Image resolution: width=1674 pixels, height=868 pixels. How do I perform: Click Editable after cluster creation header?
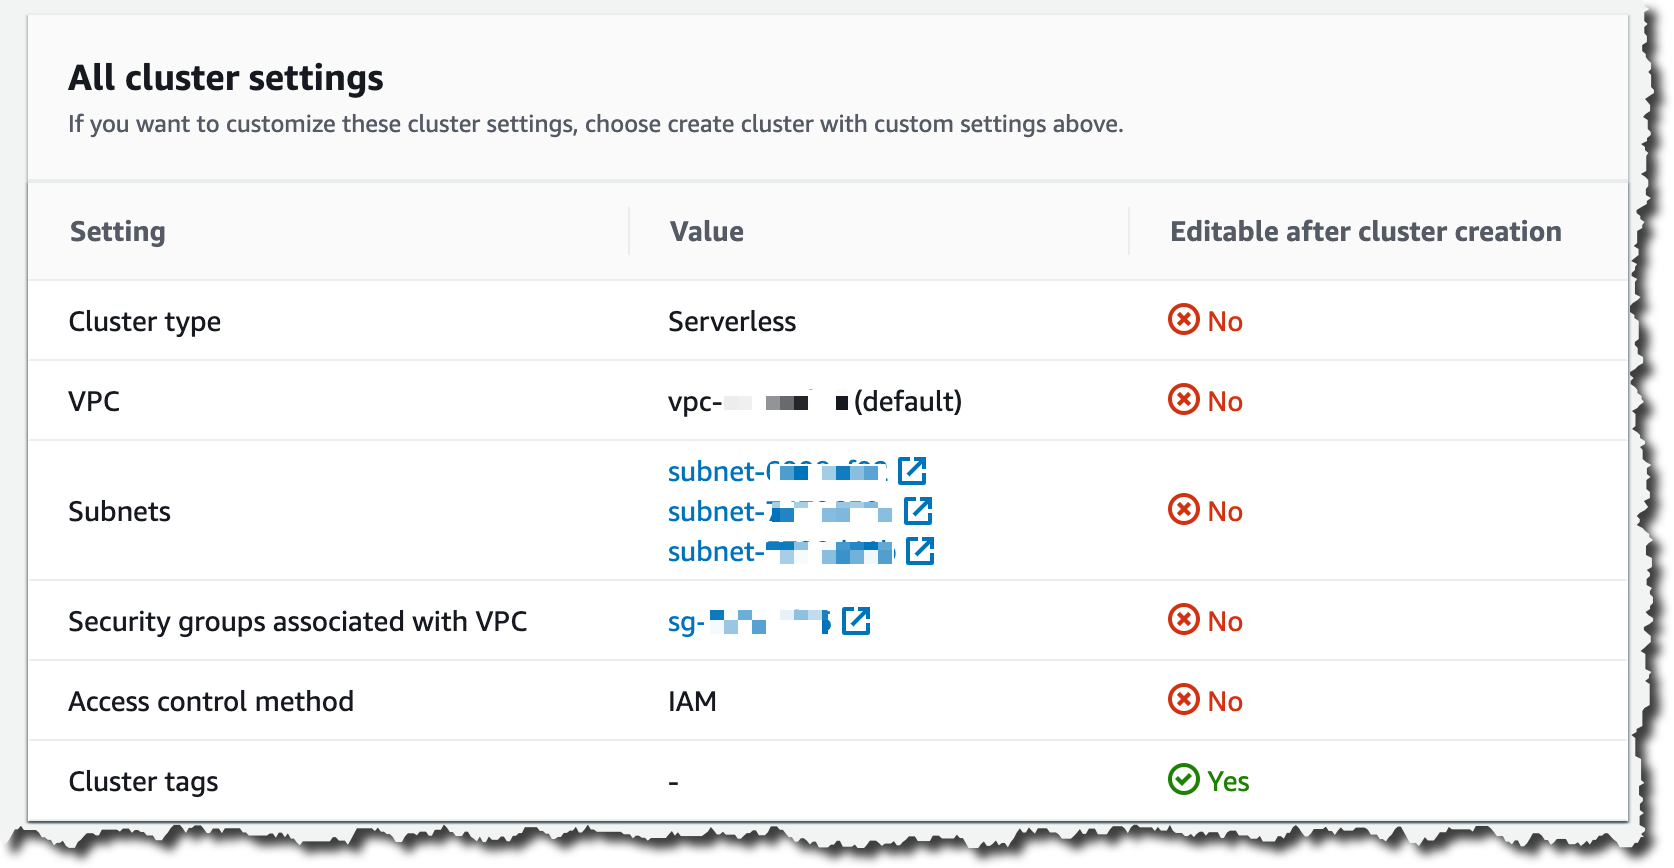[x=1365, y=232]
